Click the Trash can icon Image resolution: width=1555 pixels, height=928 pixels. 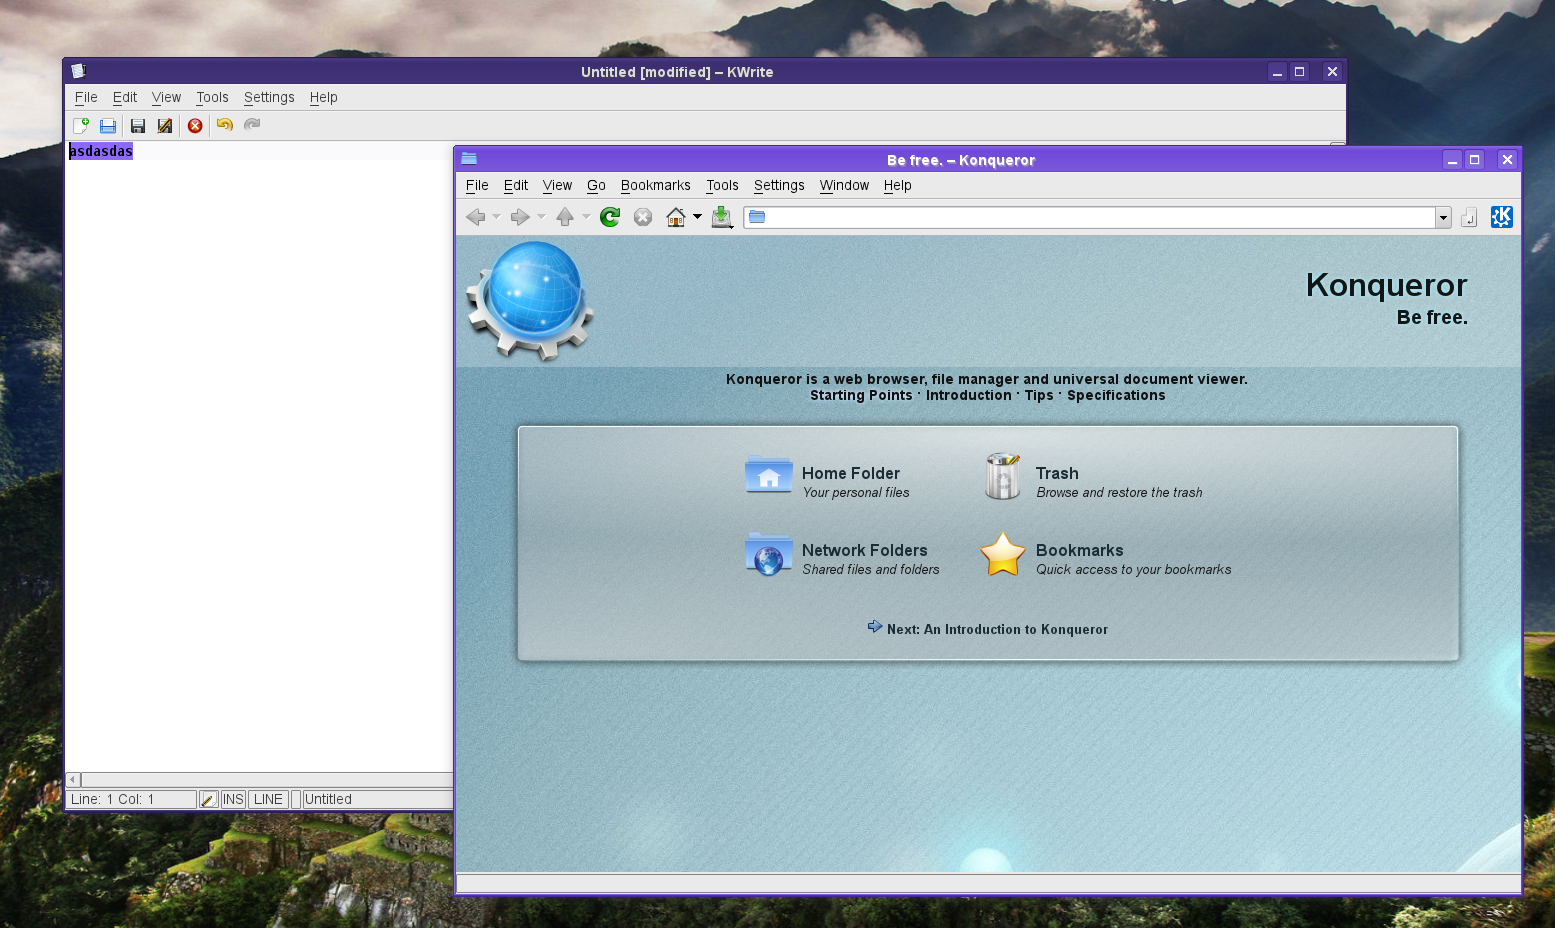[x=1003, y=476]
